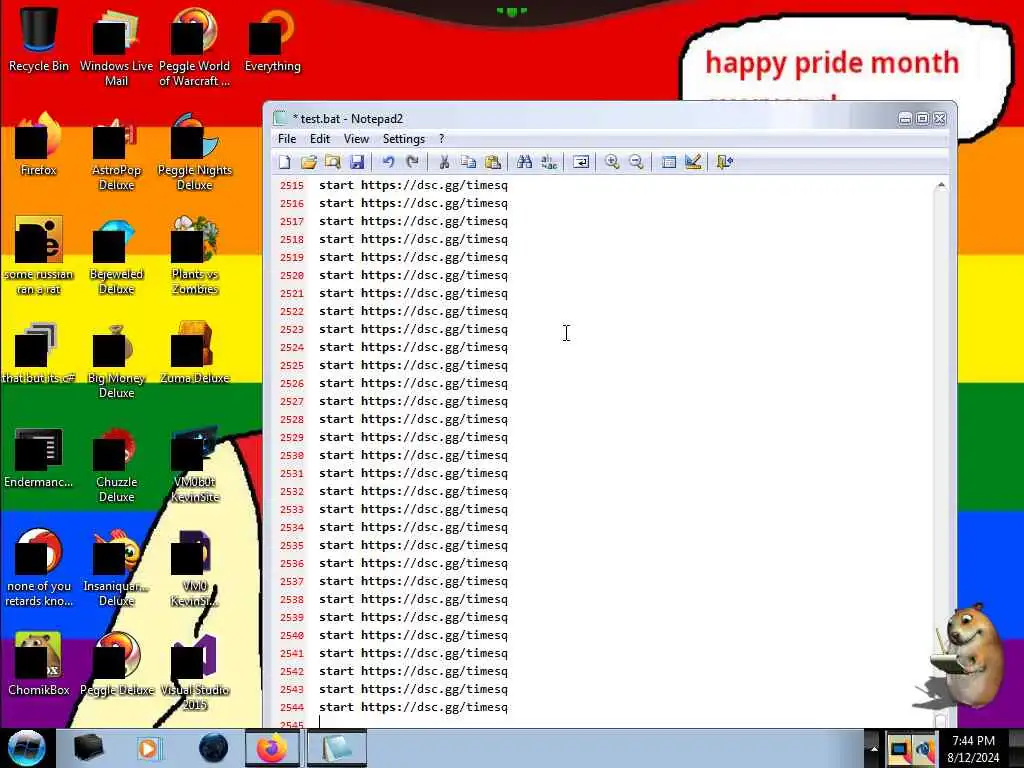Click the Browse files toolbar icon

[x=333, y=162]
